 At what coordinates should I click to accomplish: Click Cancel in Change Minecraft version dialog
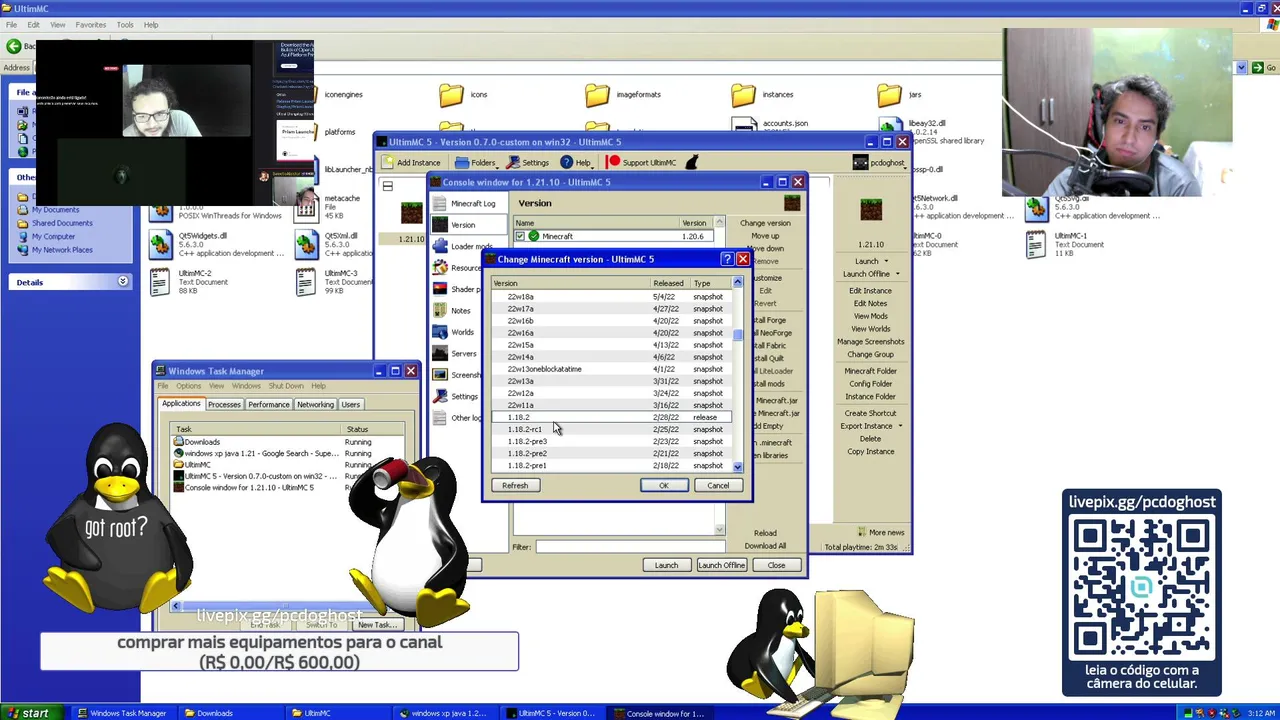pos(718,485)
